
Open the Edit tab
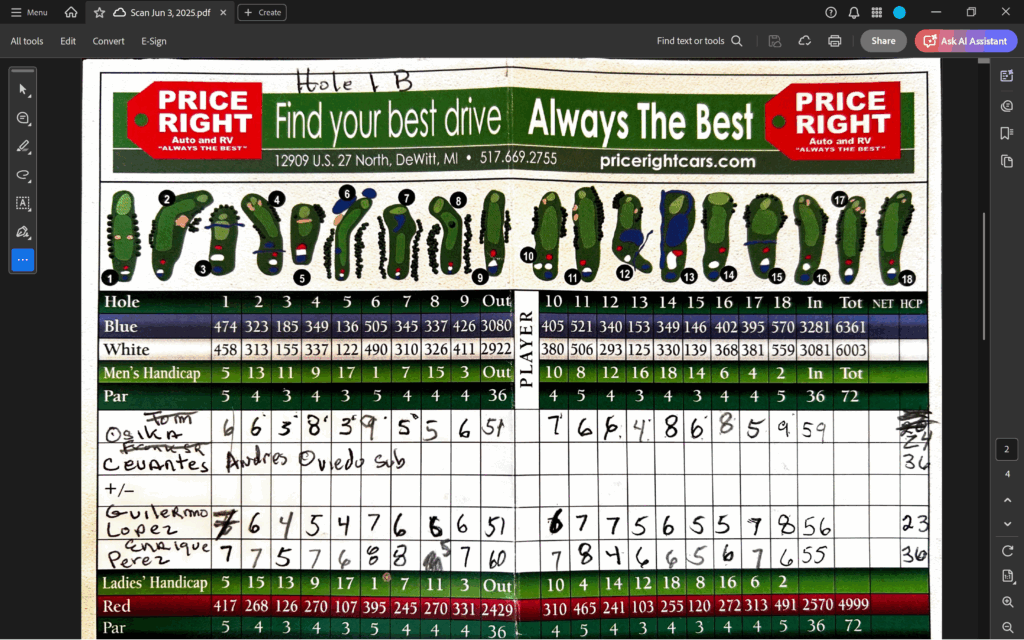tap(68, 41)
